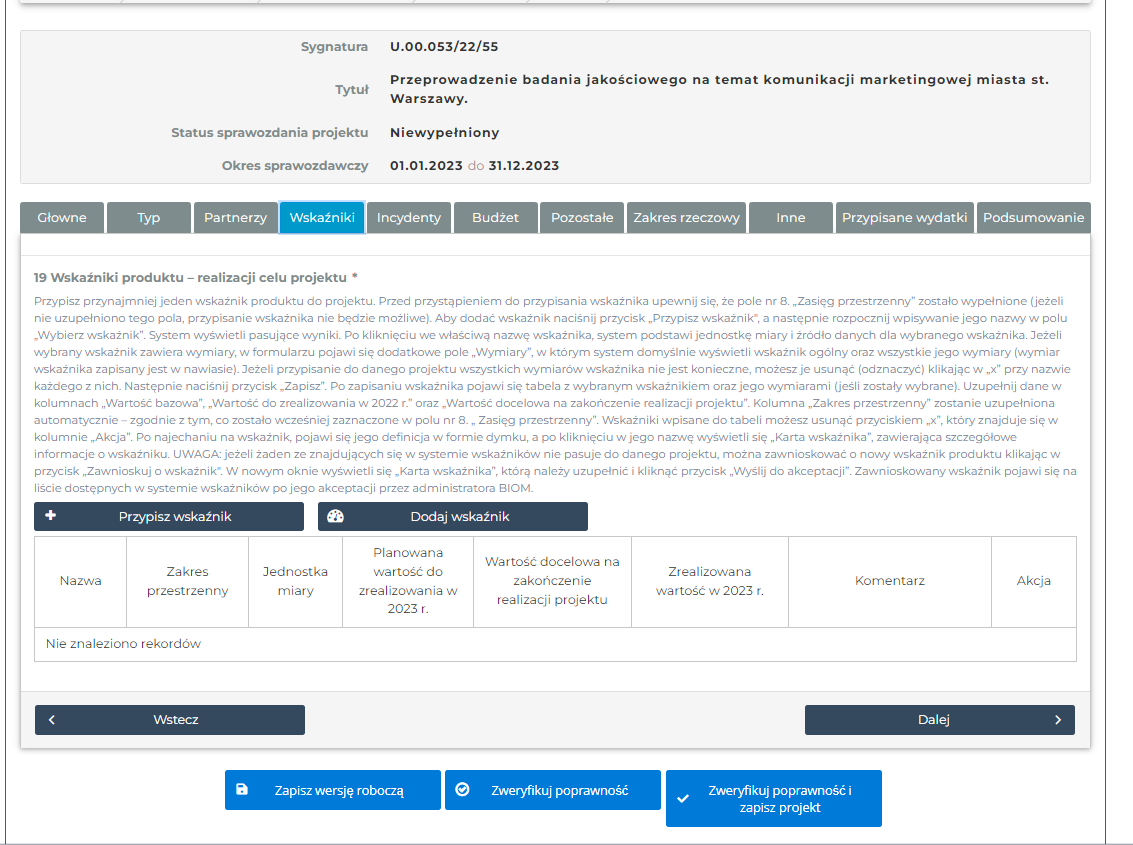Select the Wskaźniki tab

(321, 217)
